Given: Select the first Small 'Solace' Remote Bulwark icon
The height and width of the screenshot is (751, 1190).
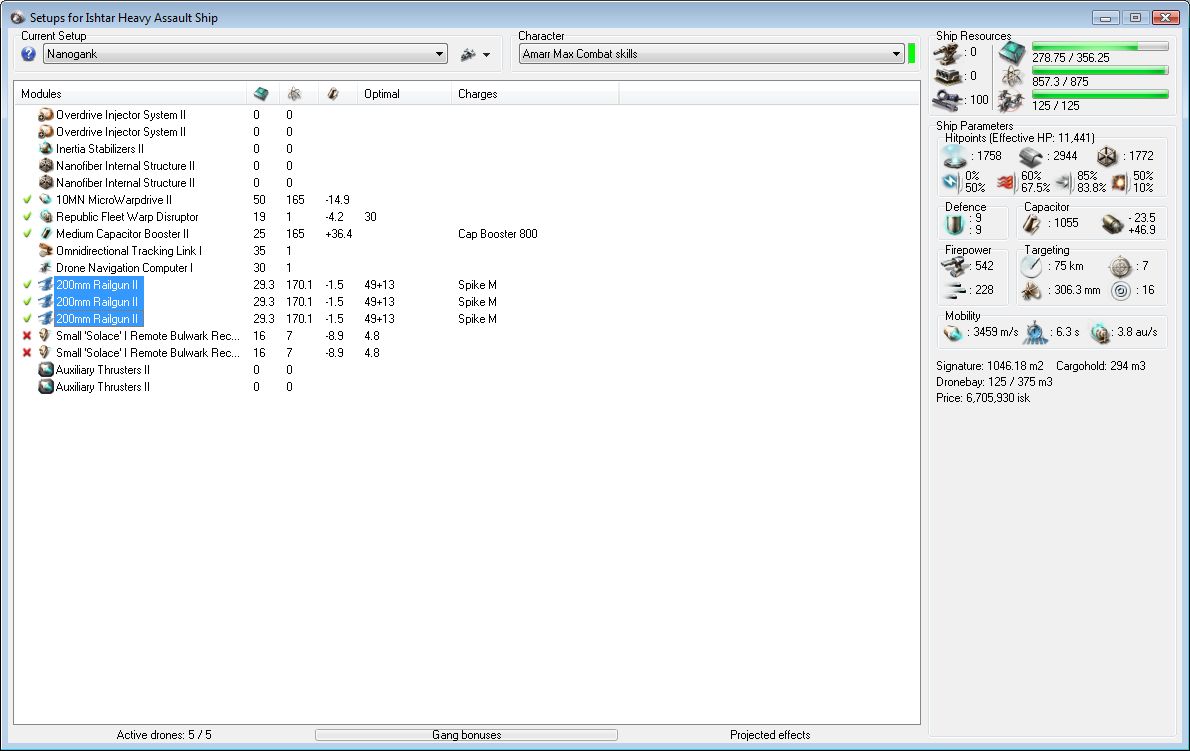Looking at the screenshot, I should point(46,335).
